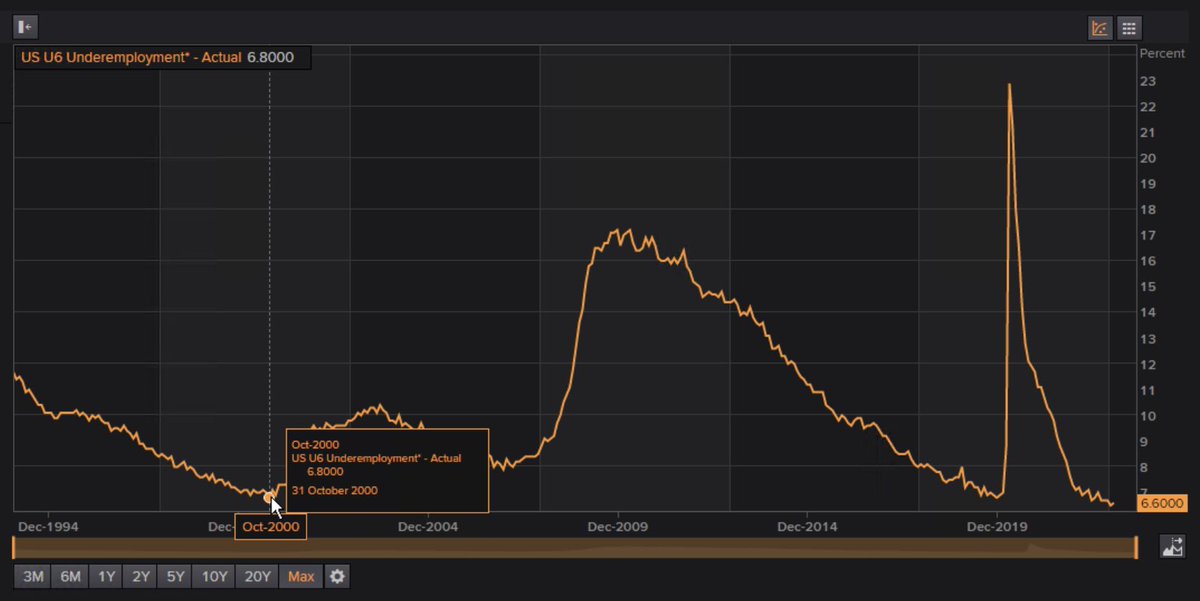
Task: Collapse the side panel icon
Action: coord(25,26)
